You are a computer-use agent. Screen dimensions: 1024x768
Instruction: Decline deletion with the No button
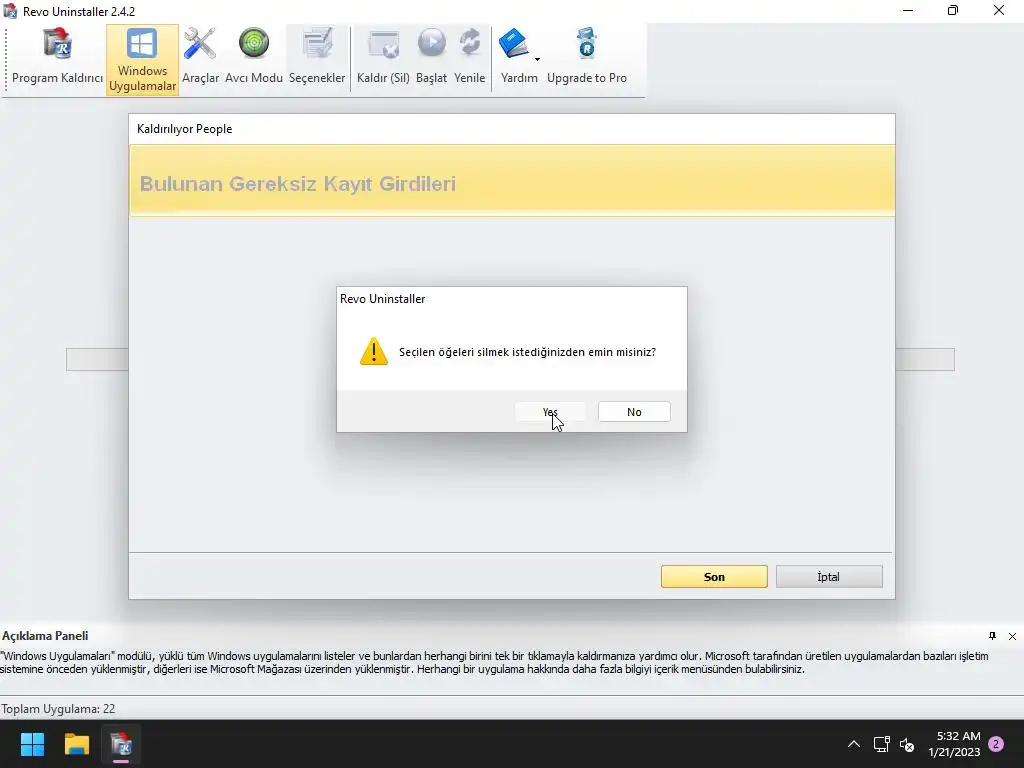tap(634, 412)
